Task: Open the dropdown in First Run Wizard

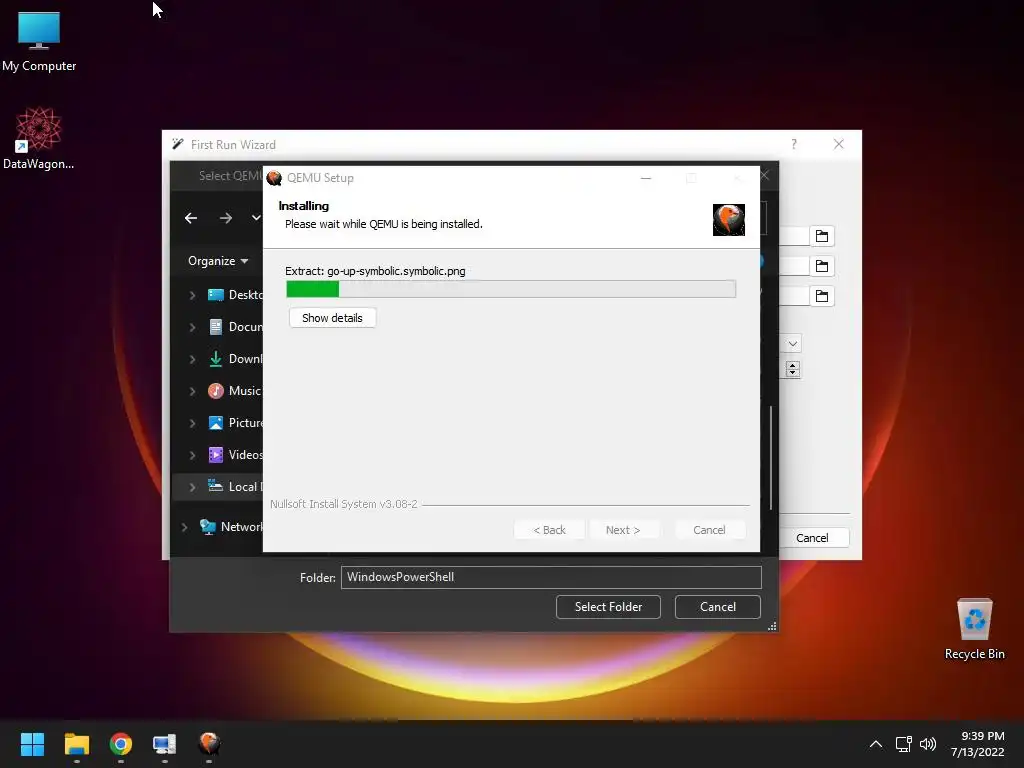Action: (792, 344)
